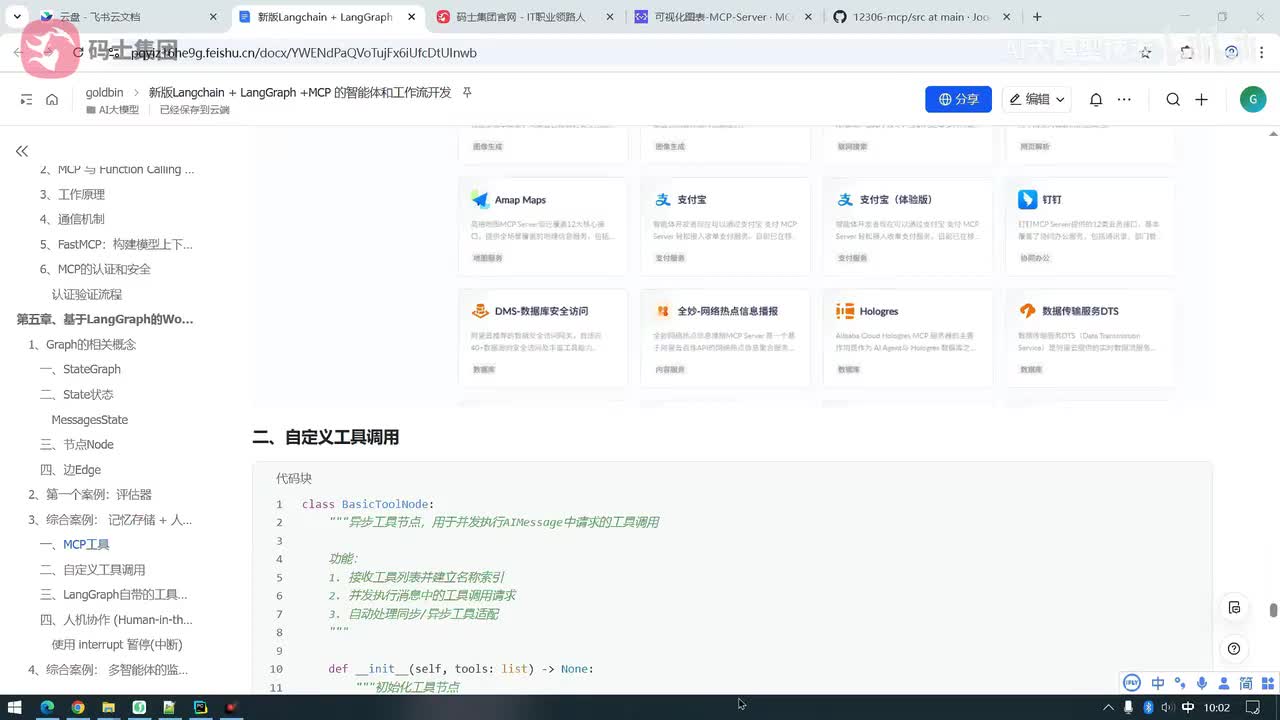Open the 支付宝（体验版）card
This screenshot has height=720, width=1280.
pos(908,226)
